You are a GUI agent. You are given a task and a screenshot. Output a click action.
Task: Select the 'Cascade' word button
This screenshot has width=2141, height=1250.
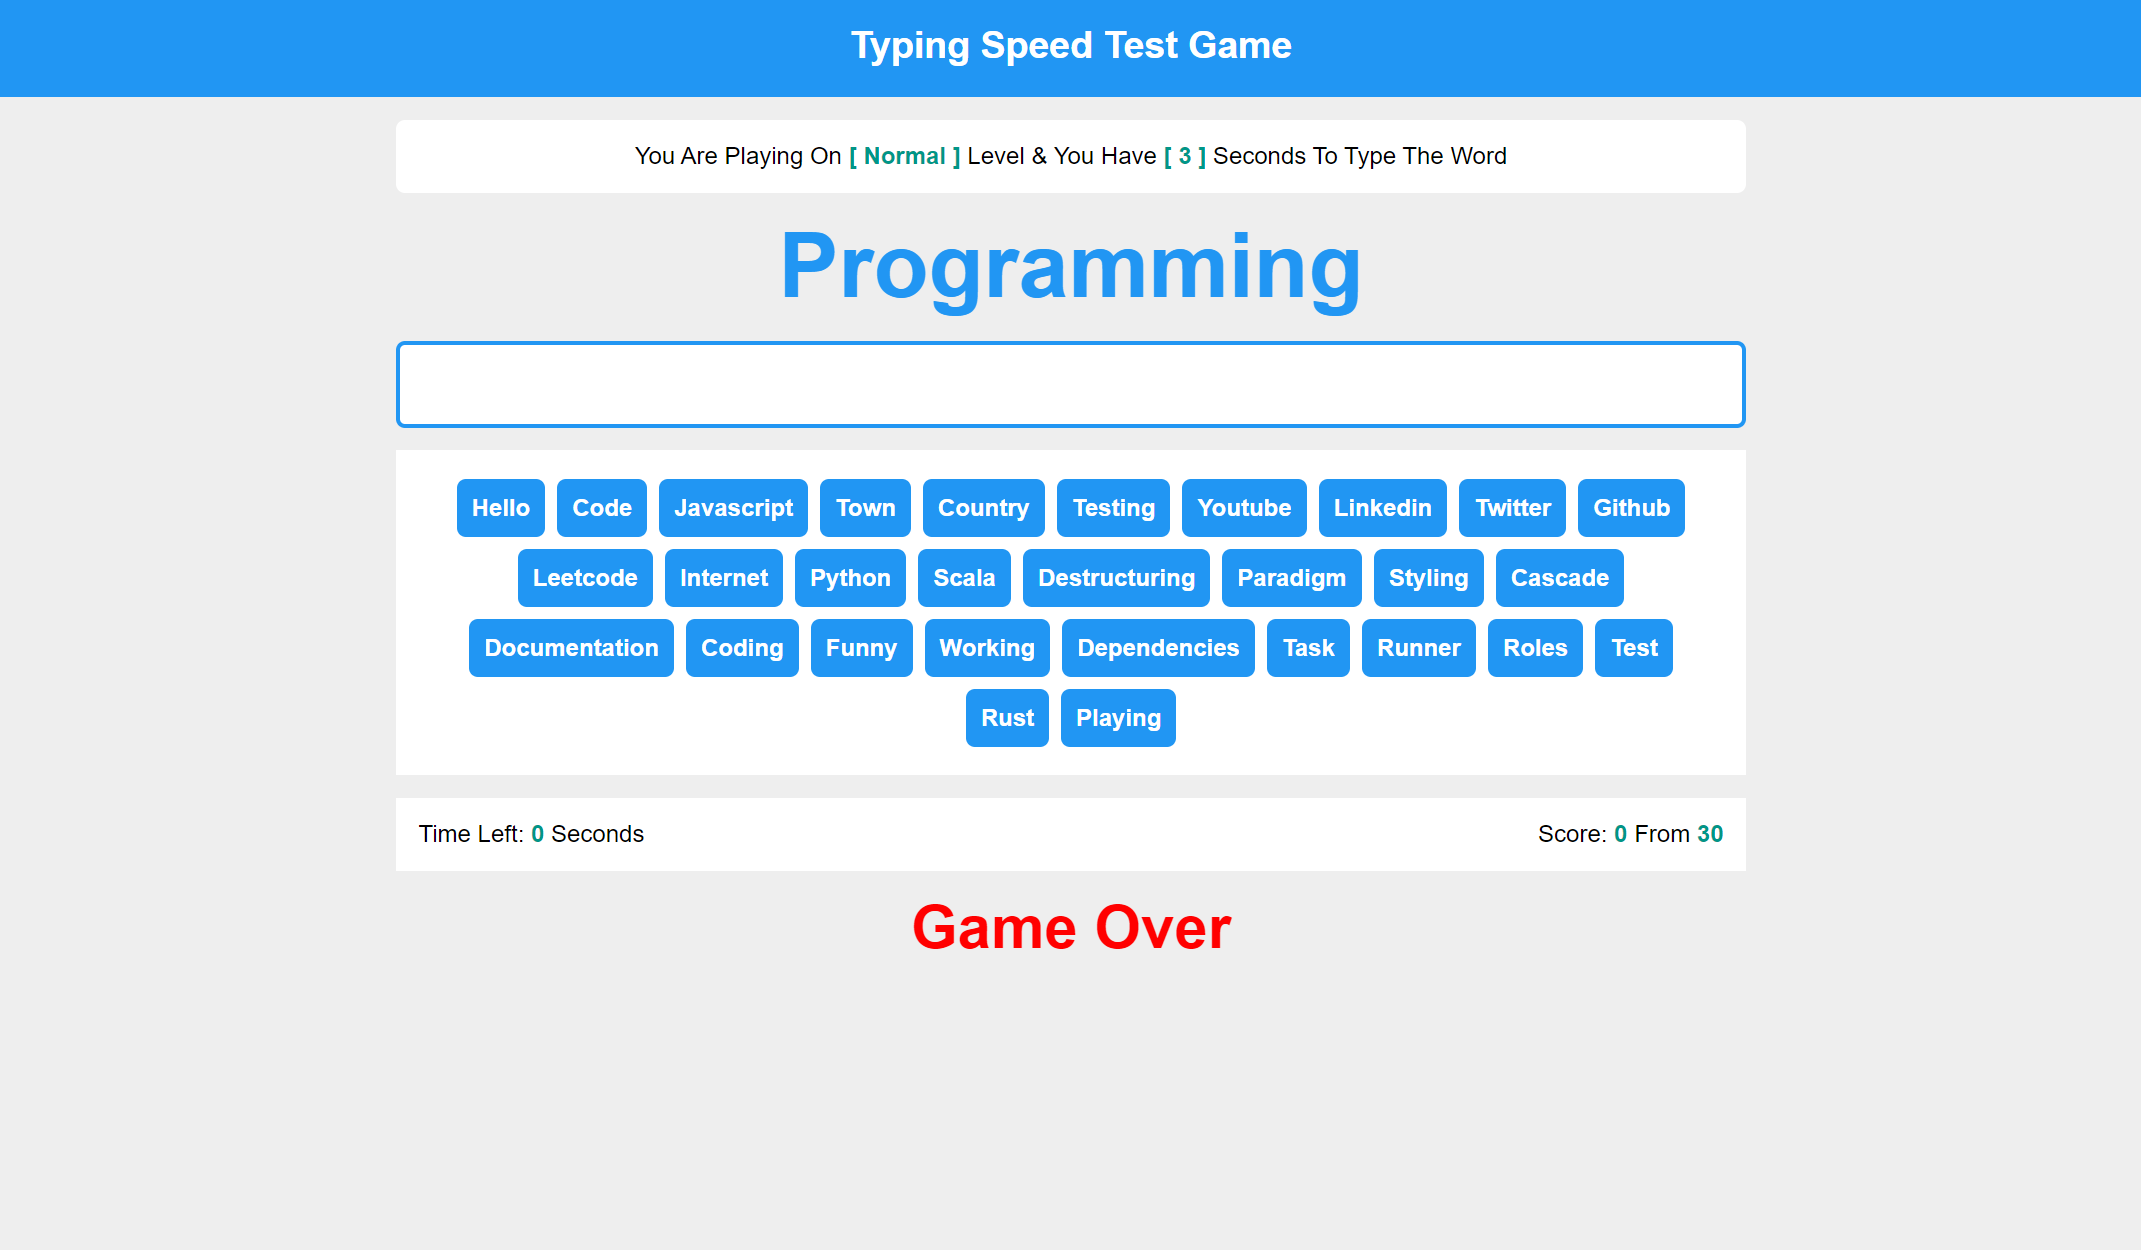tap(1559, 577)
